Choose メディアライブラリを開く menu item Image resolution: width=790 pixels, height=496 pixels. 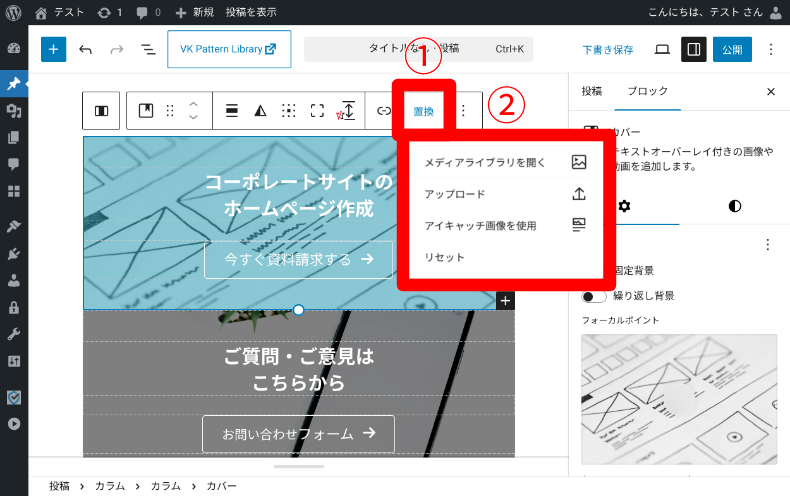click(505, 162)
